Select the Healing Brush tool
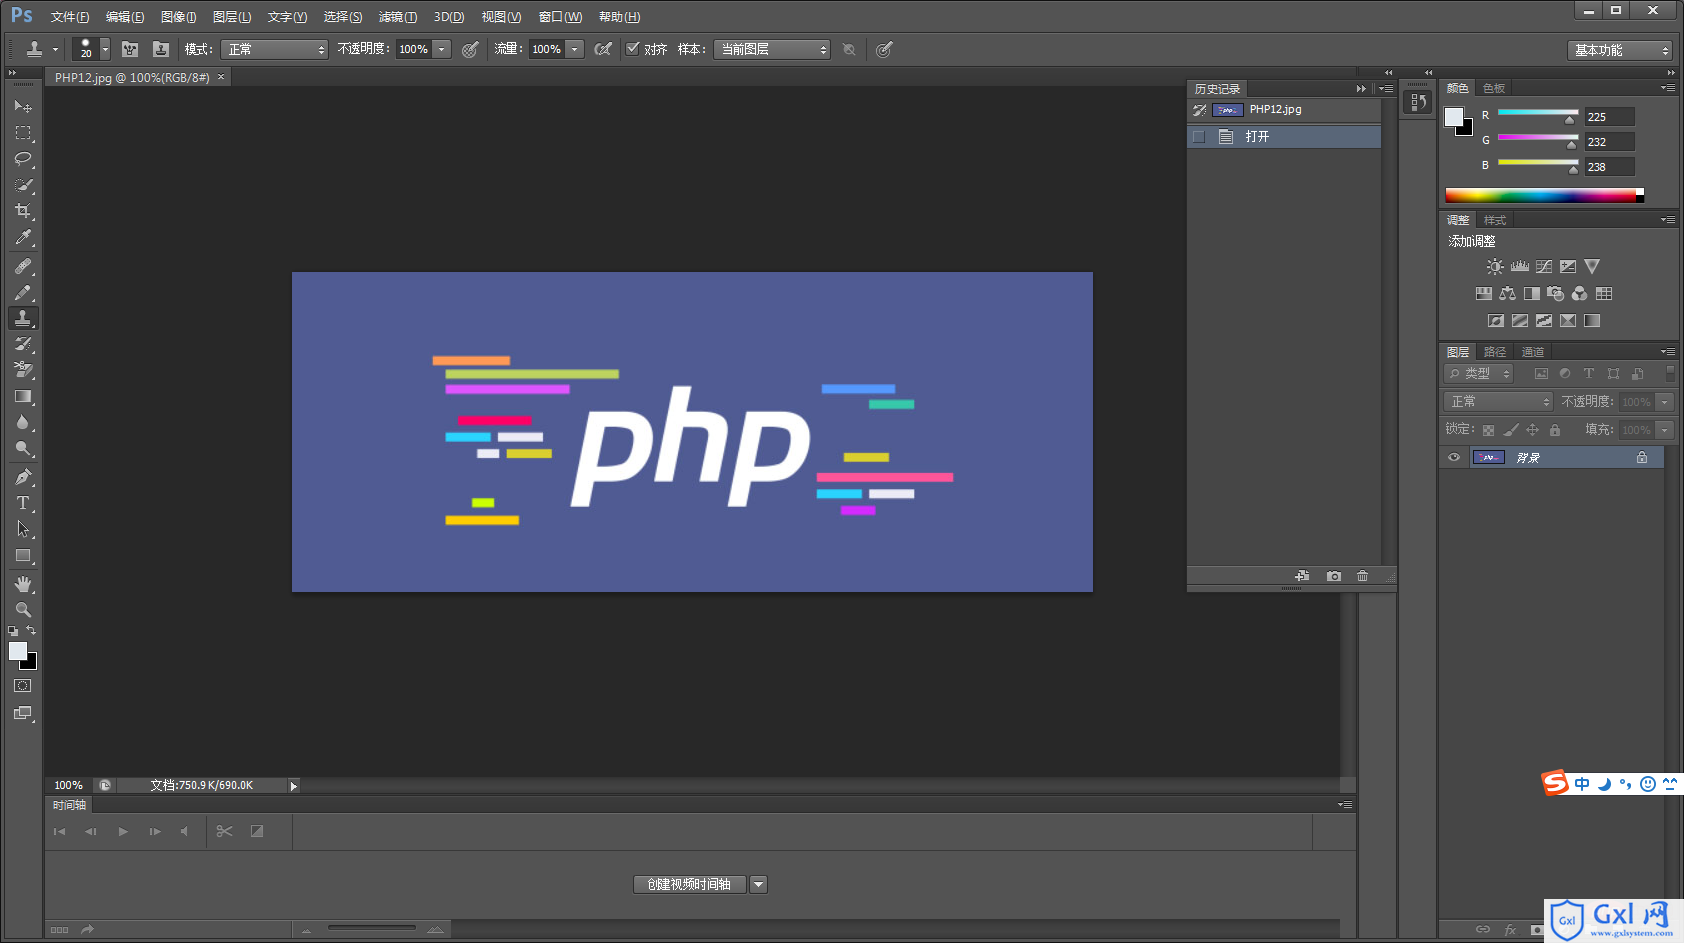Image resolution: width=1684 pixels, height=943 pixels. [x=22, y=266]
